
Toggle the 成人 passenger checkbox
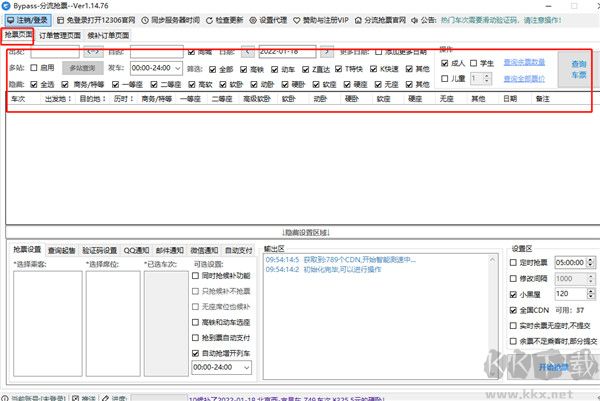444,63
